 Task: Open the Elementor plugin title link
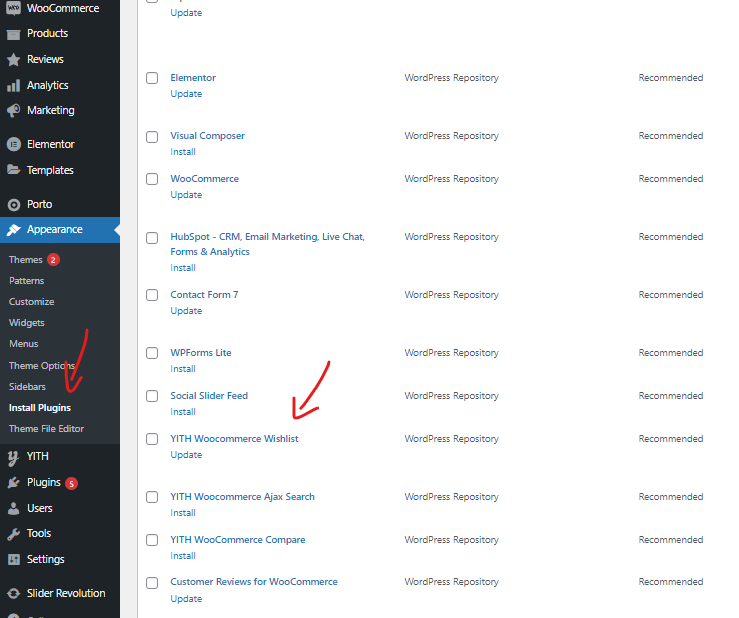[x=193, y=78]
